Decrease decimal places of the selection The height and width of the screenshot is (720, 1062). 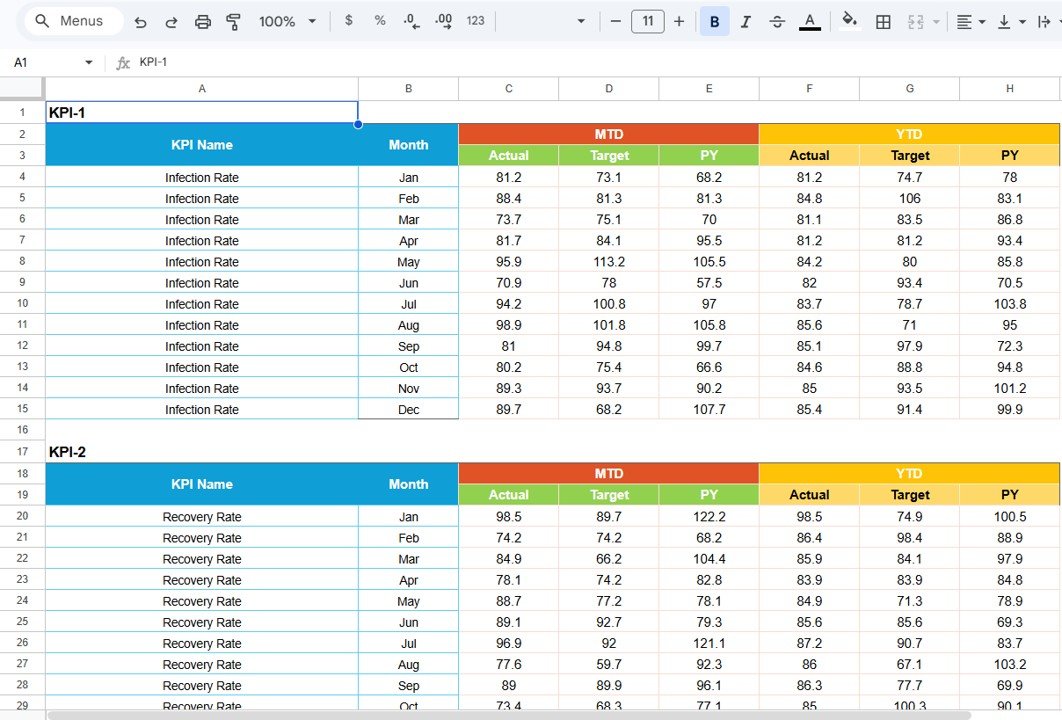(410, 20)
